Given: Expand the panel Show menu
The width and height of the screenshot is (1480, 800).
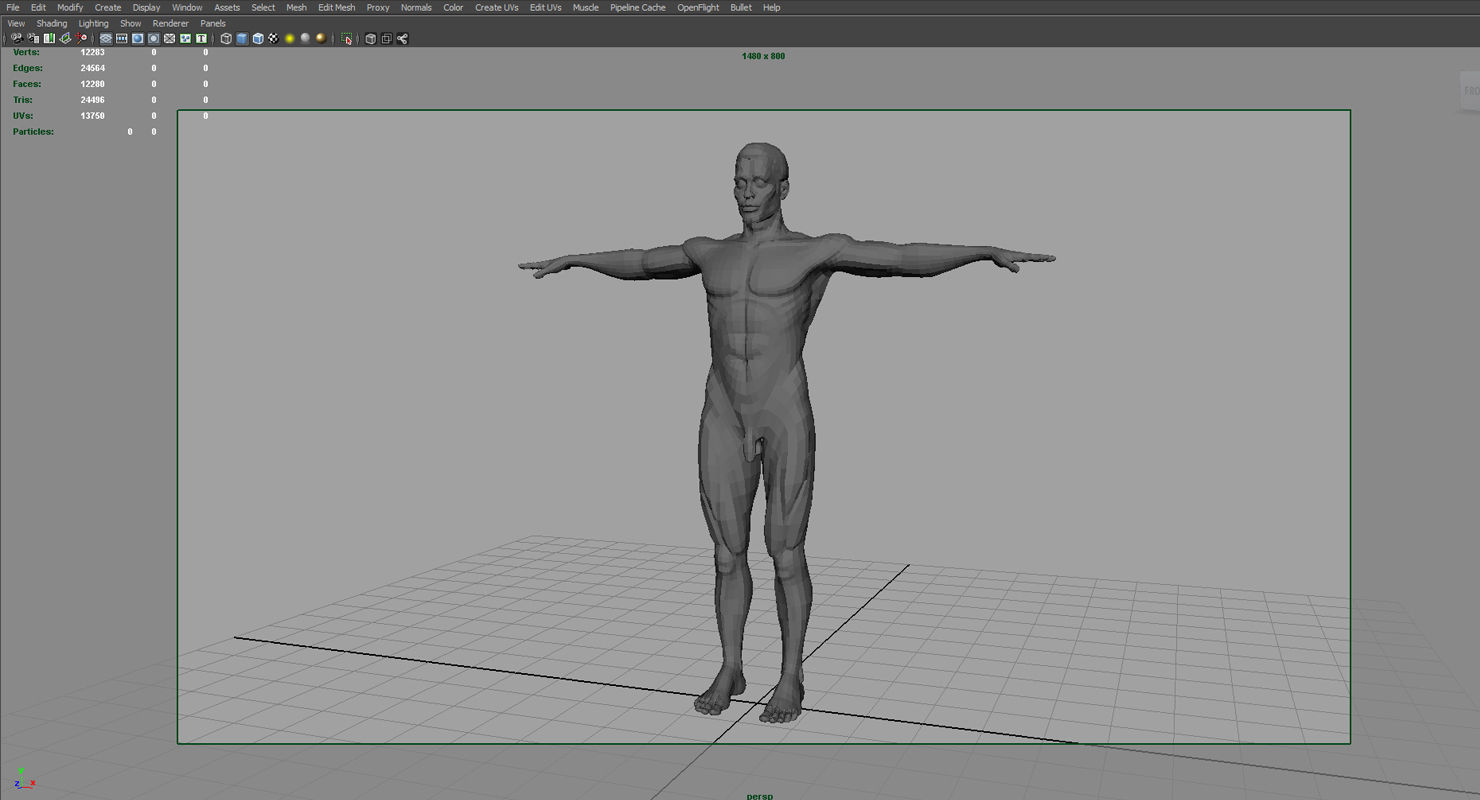Looking at the screenshot, I should pyautogui.click(x=131, y=23).
